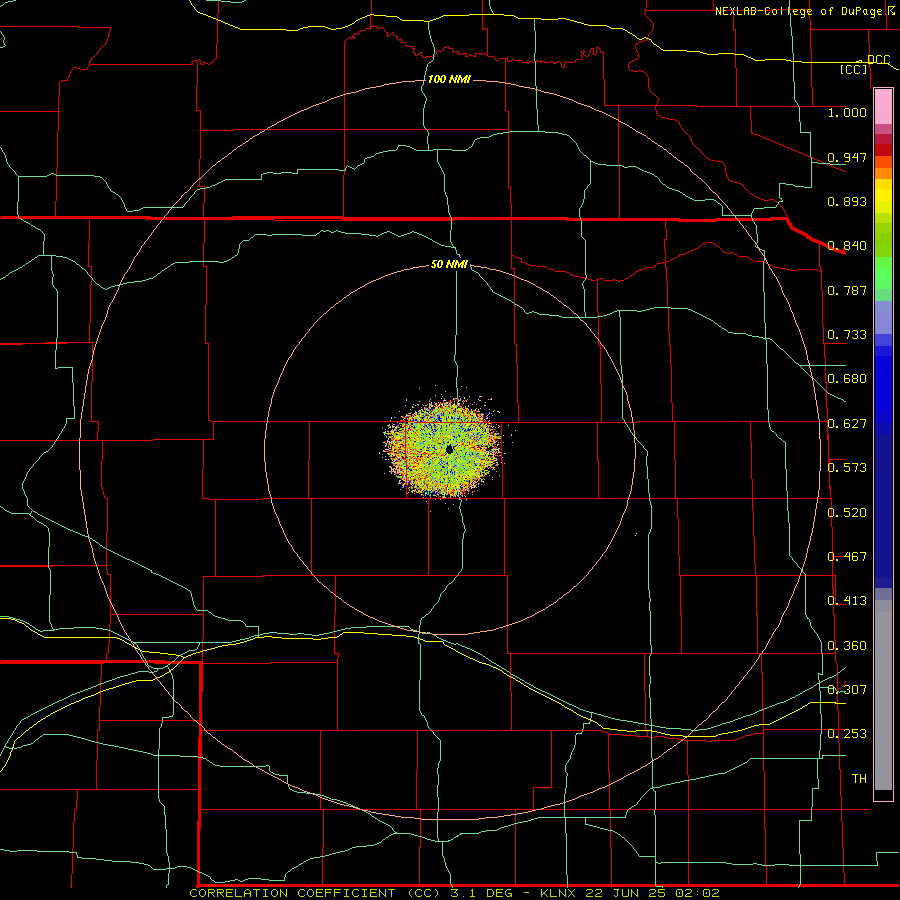Select the 0.360 legend value

point(847,646)
